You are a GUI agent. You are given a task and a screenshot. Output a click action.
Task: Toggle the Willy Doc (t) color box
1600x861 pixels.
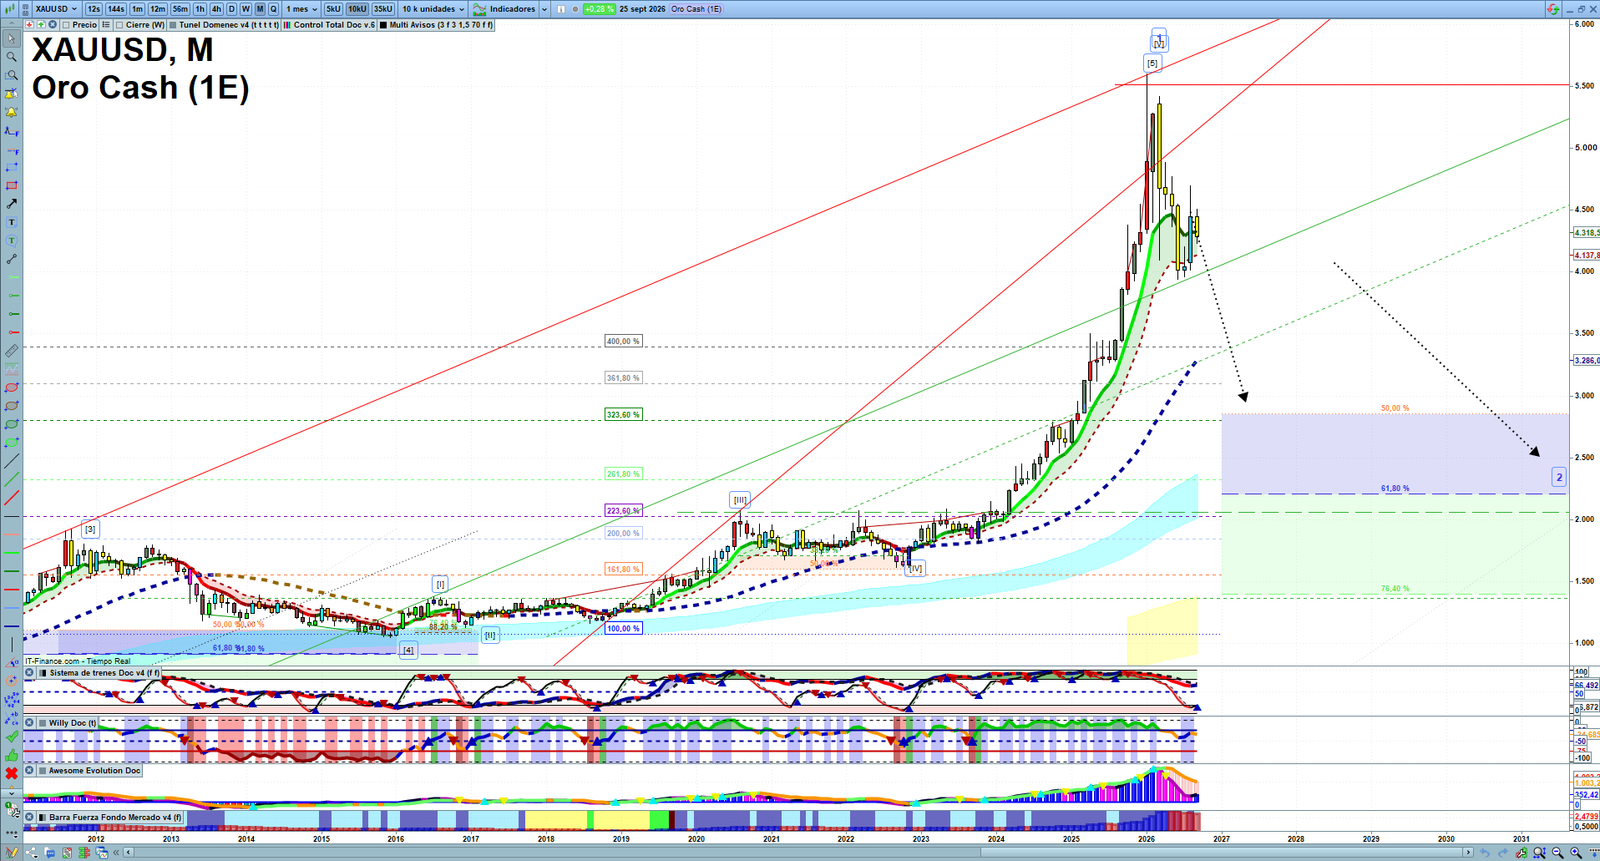42,722
